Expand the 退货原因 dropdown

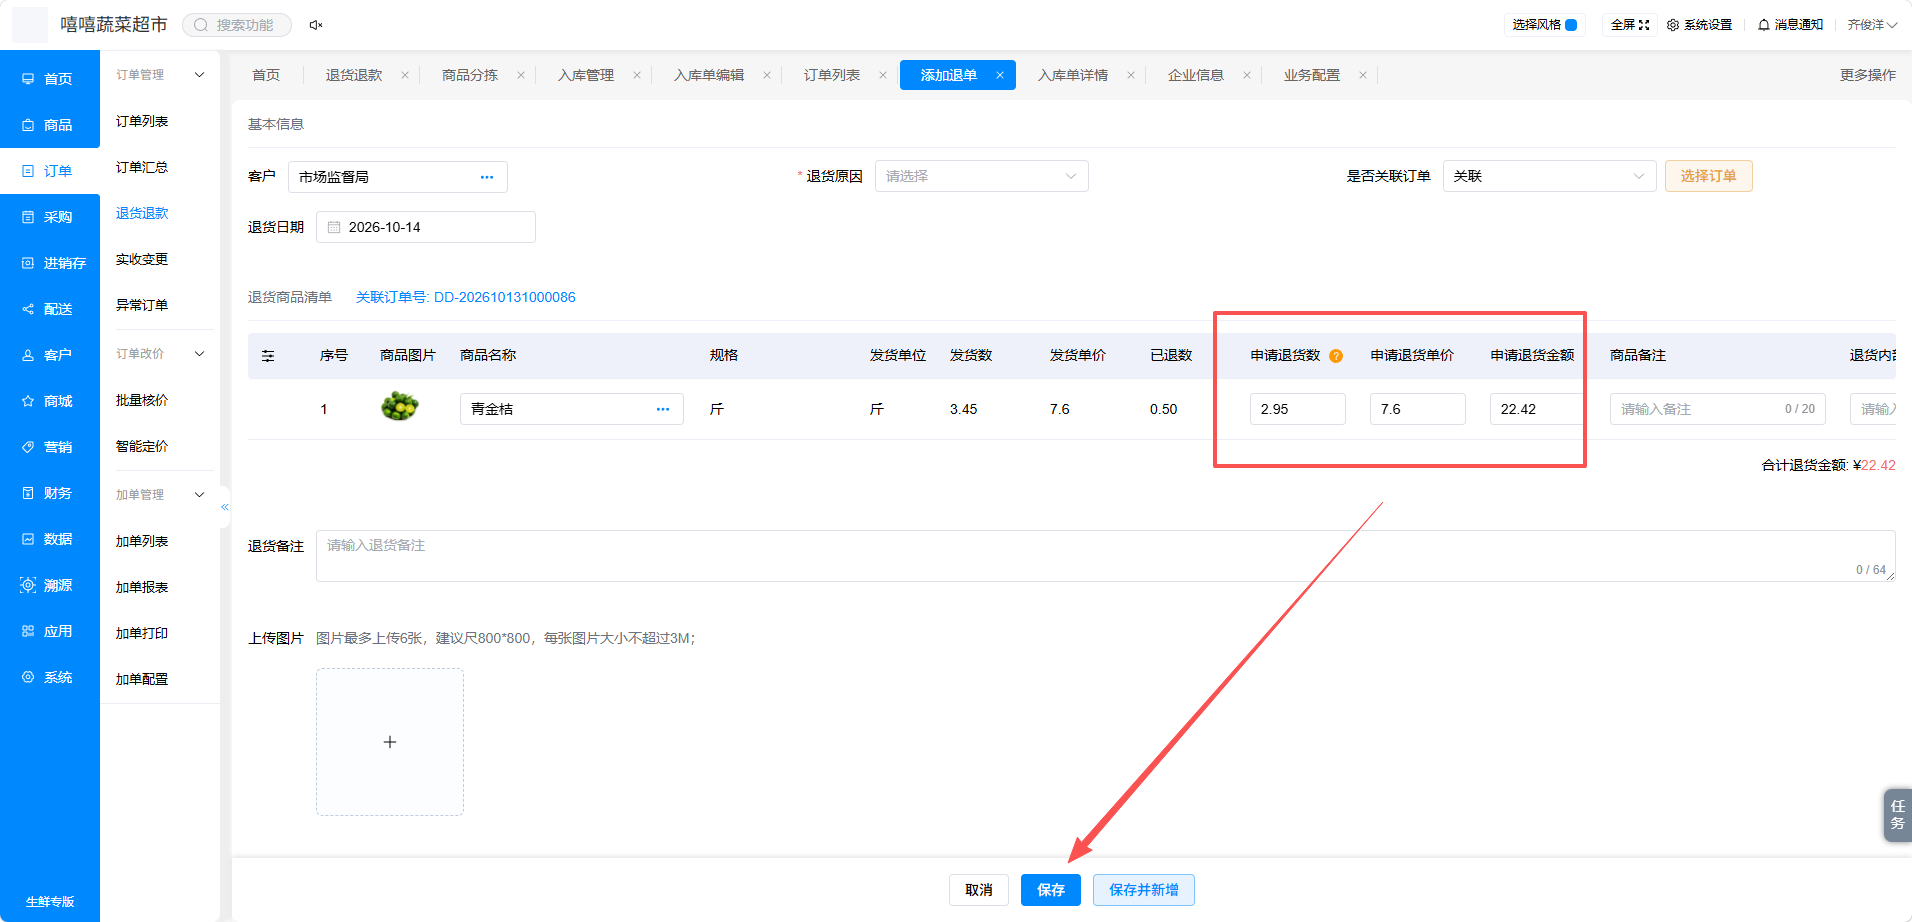(981, 176)
